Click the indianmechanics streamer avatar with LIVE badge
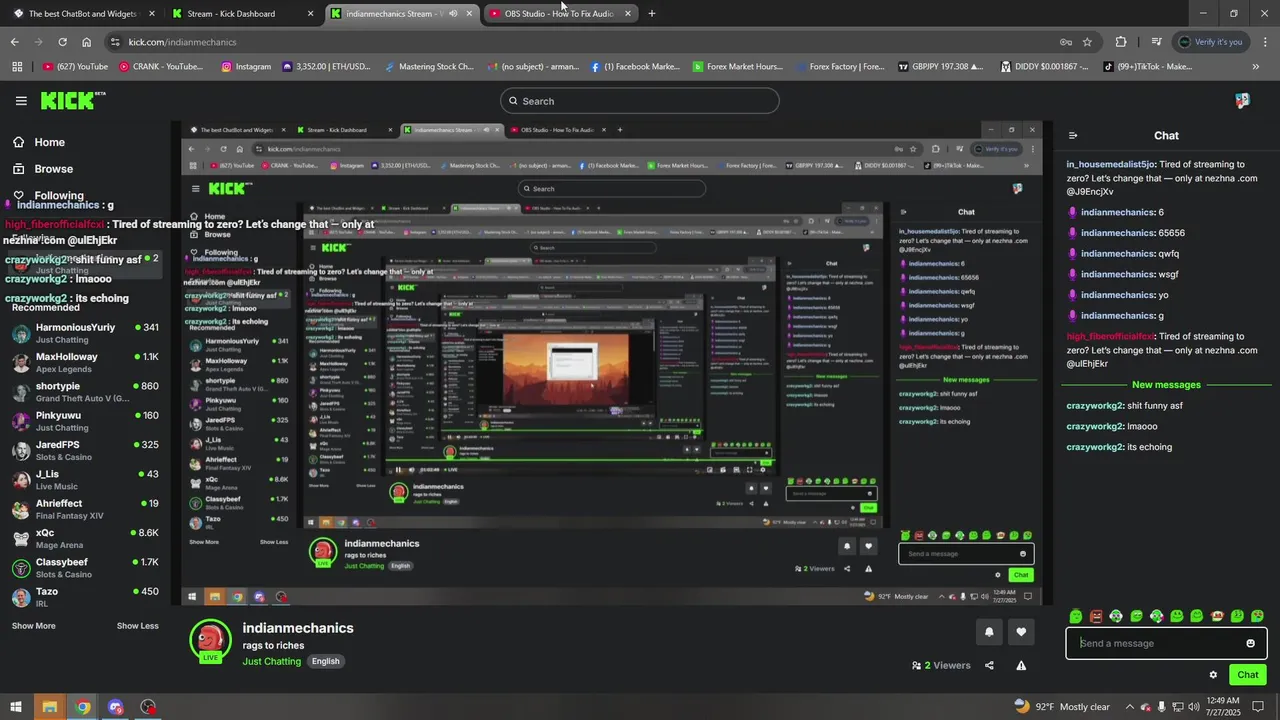 [x=210, y=641]
